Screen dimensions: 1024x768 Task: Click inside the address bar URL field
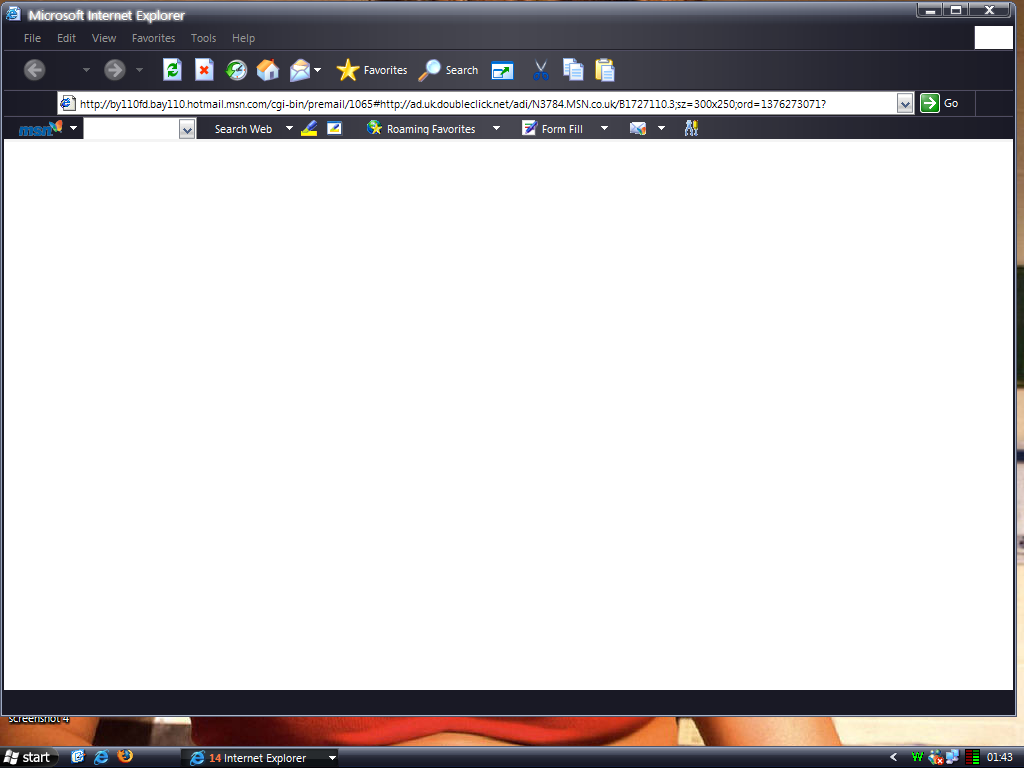tap(480, 103)
